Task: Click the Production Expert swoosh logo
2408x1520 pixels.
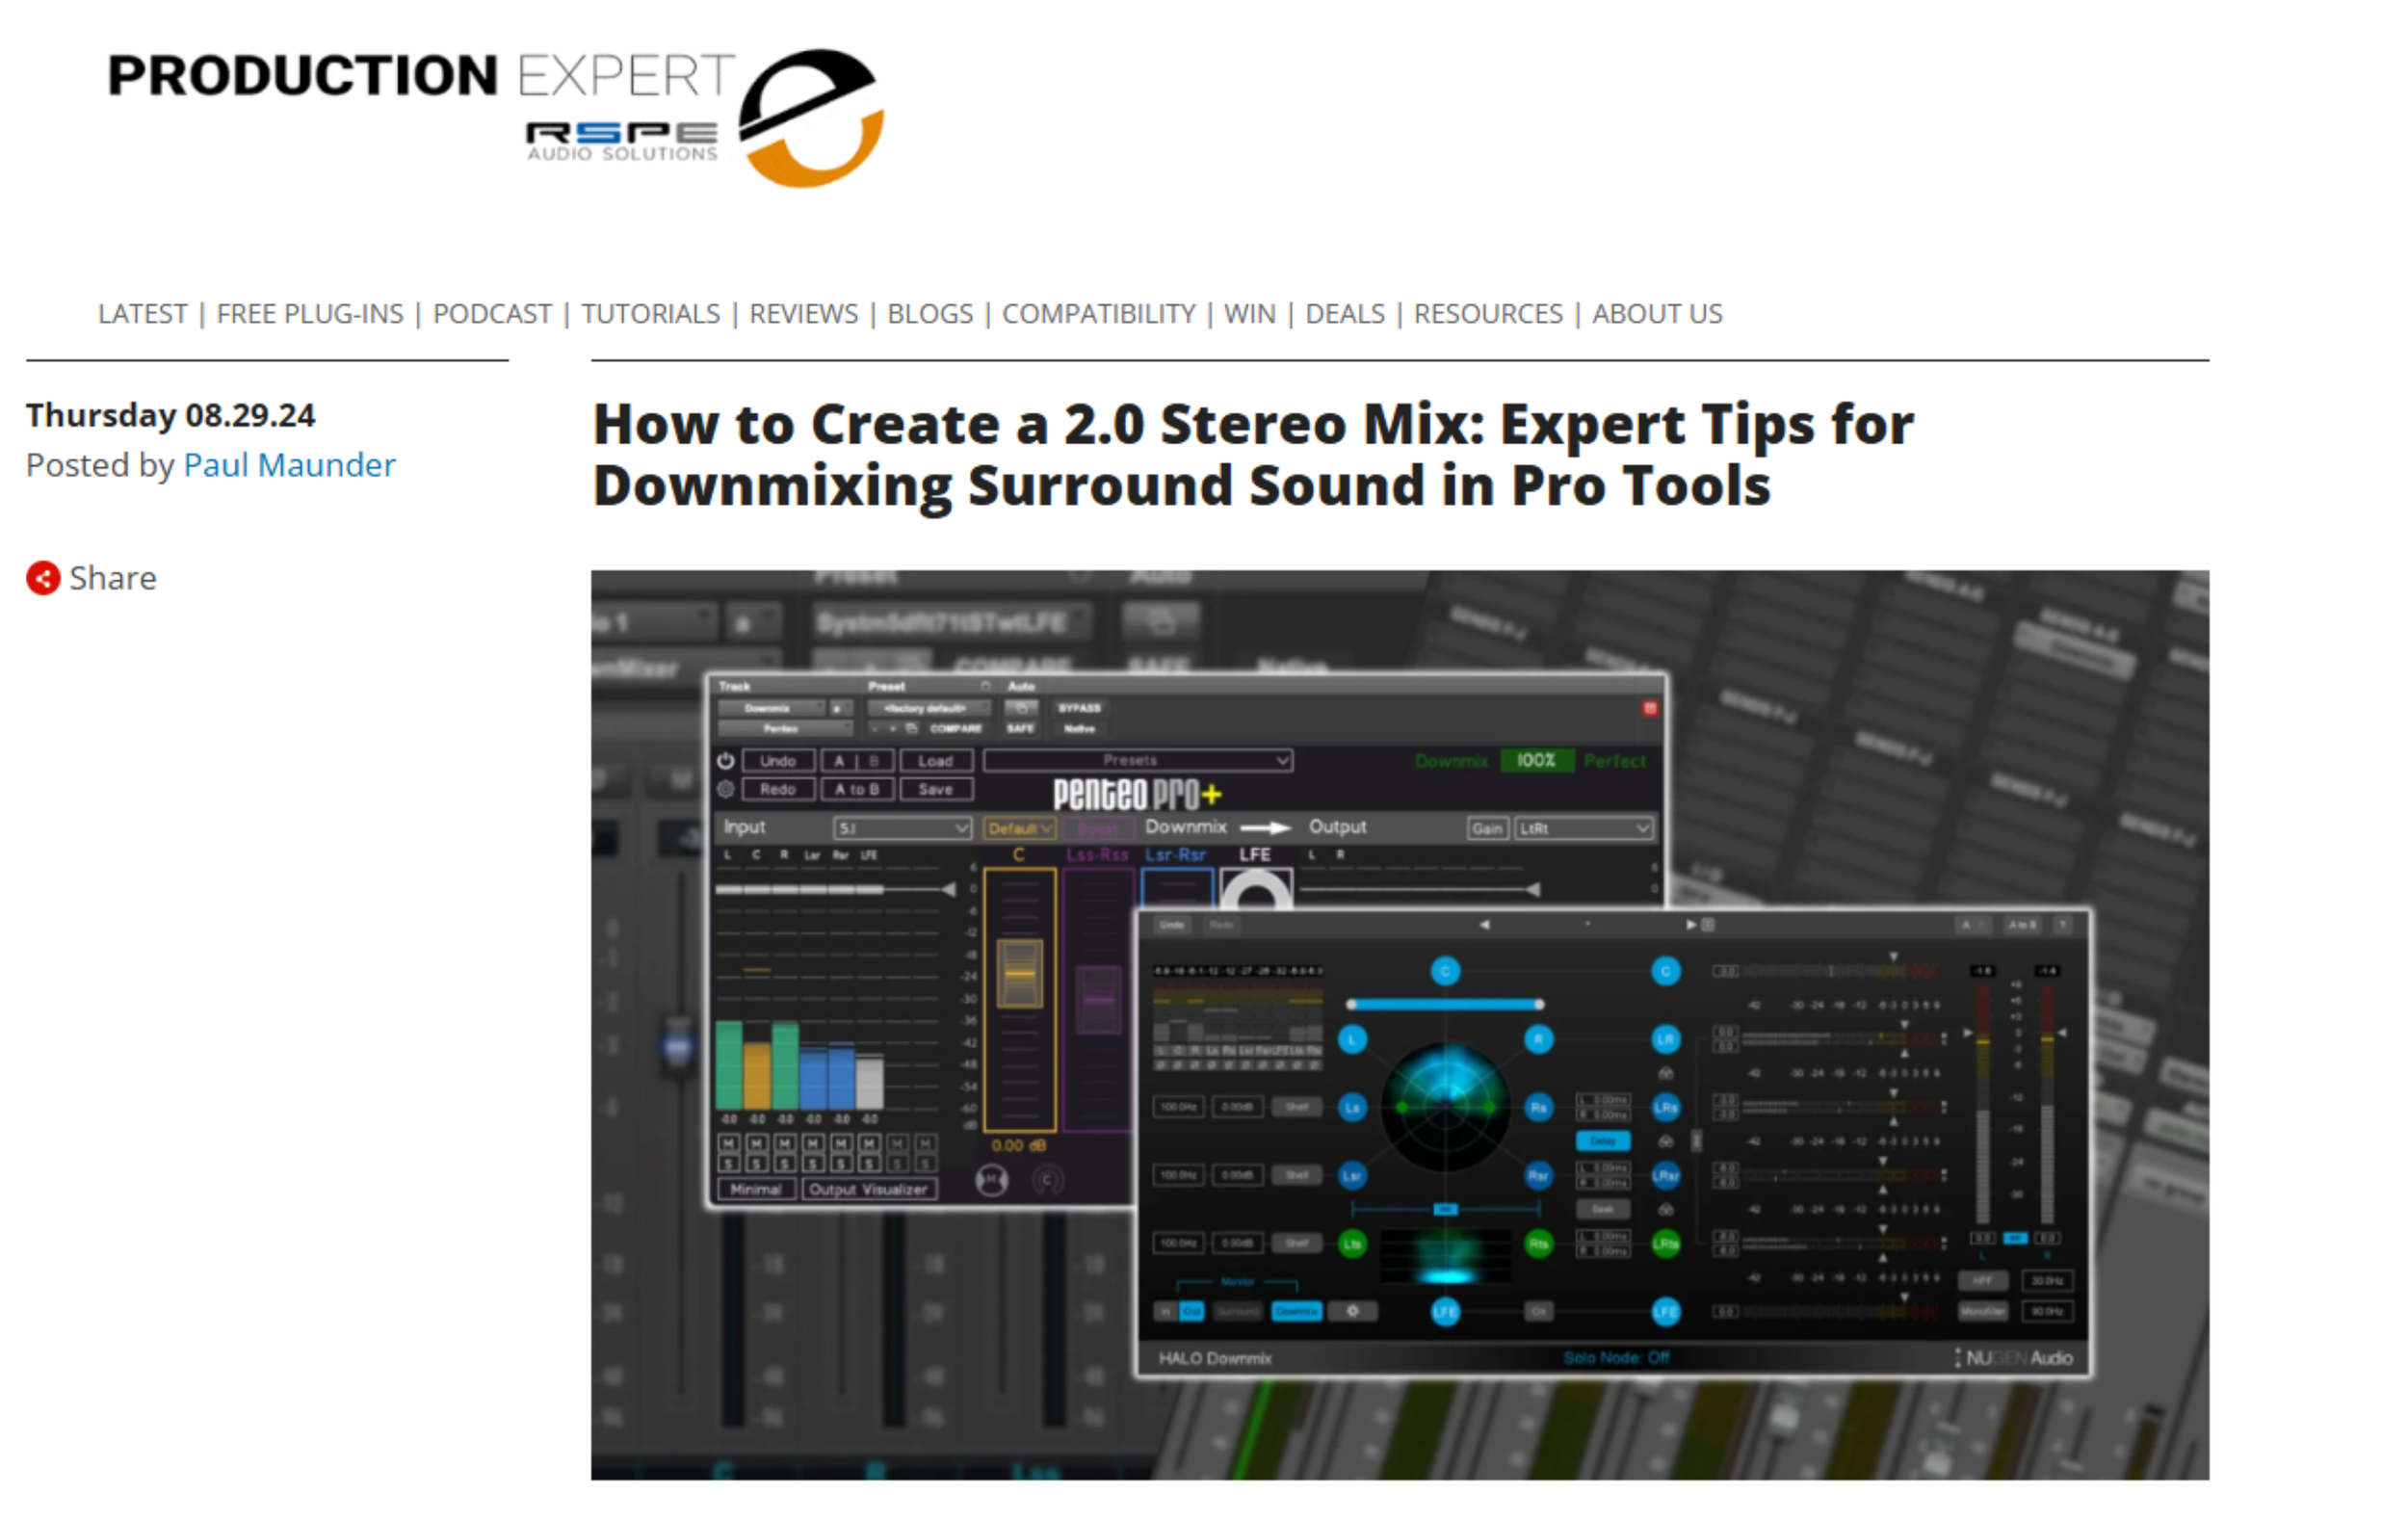Action: [x=811, y=117]
